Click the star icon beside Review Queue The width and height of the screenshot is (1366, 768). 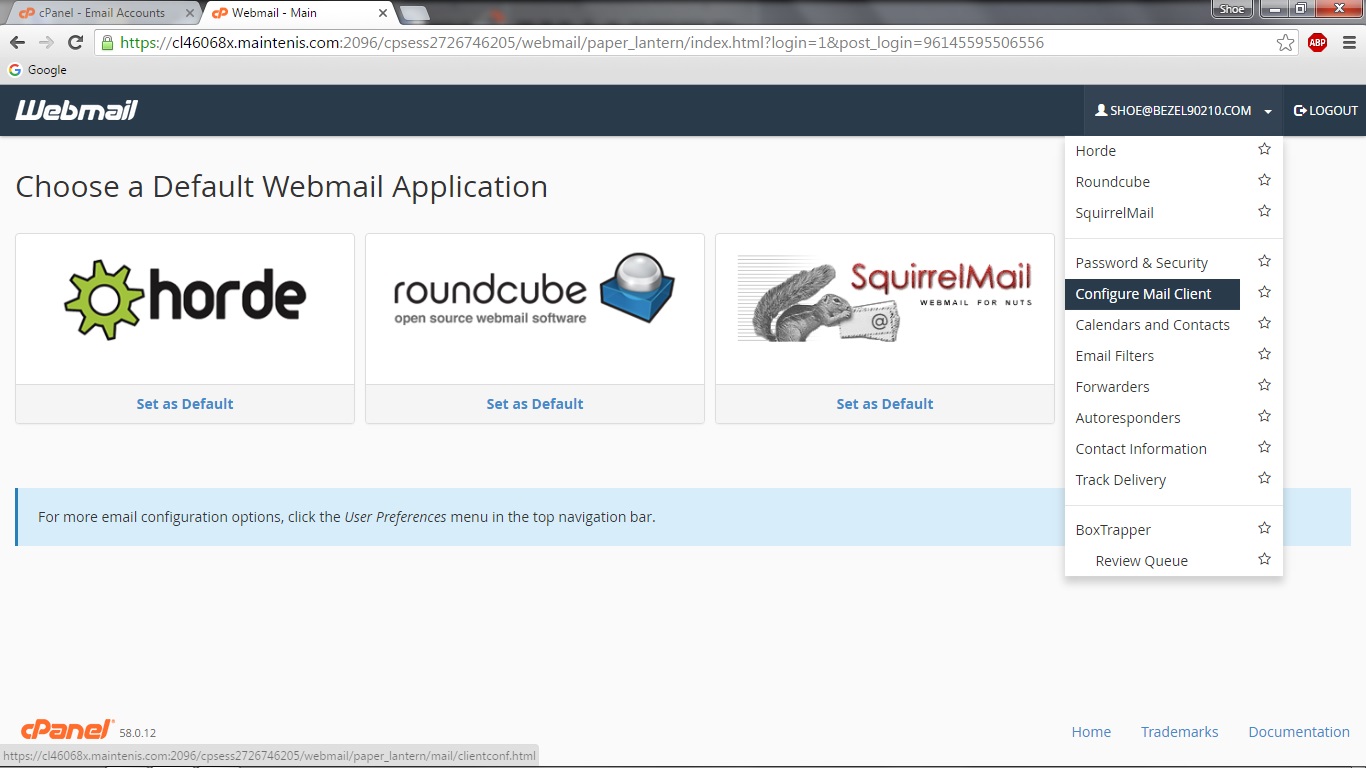tap(1264, 559)
